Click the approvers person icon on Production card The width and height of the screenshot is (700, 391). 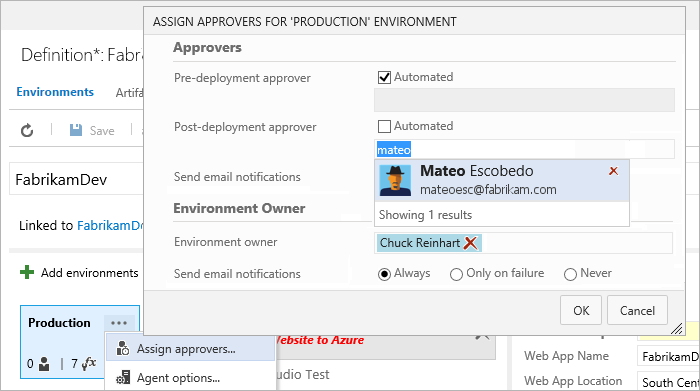click(44, 364)
